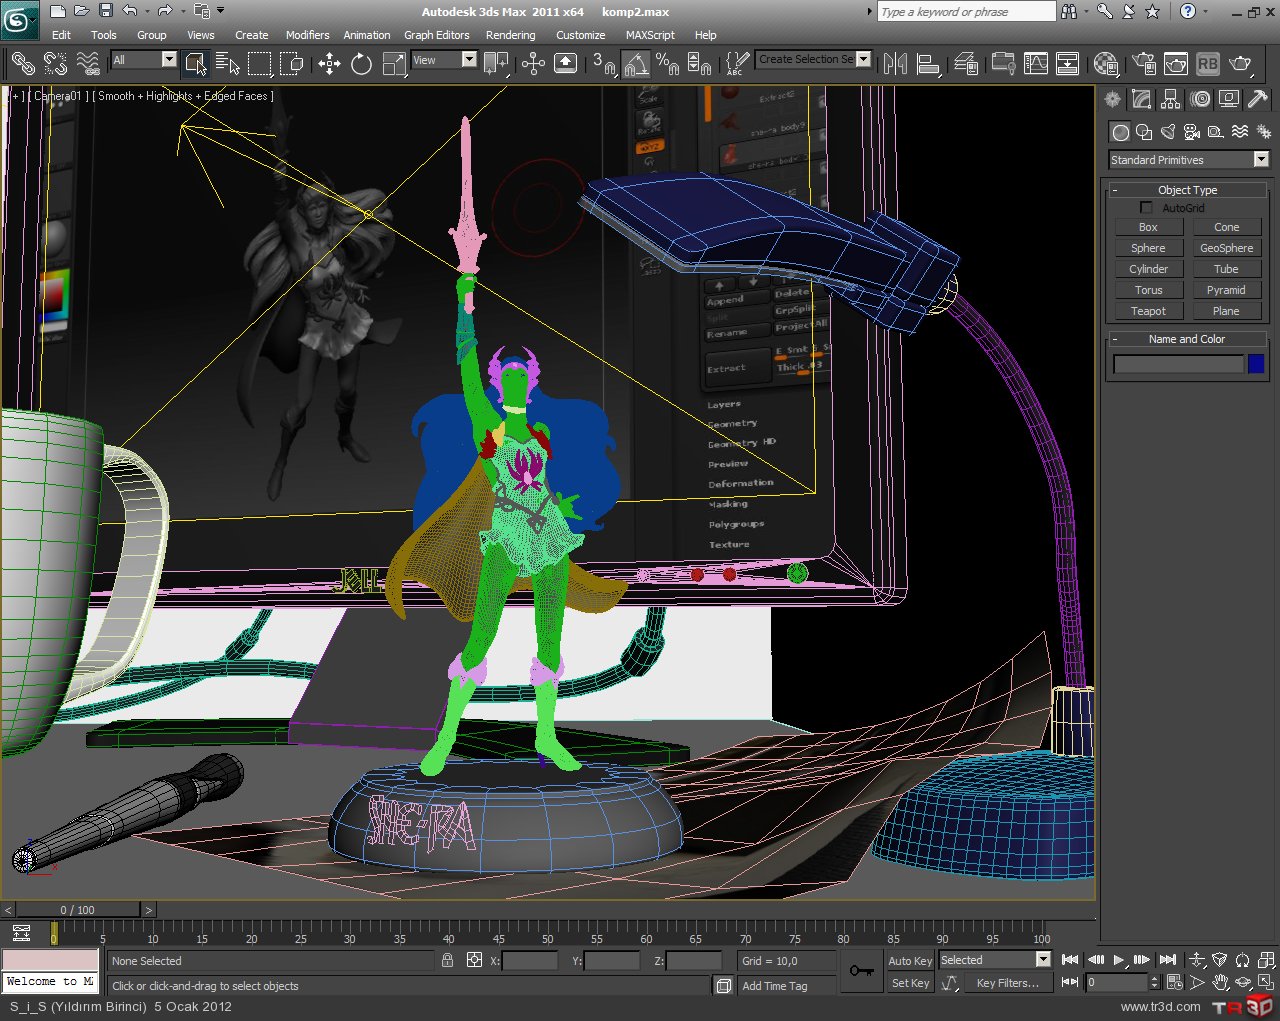Open the Rendering menu

tap(511, 35)
